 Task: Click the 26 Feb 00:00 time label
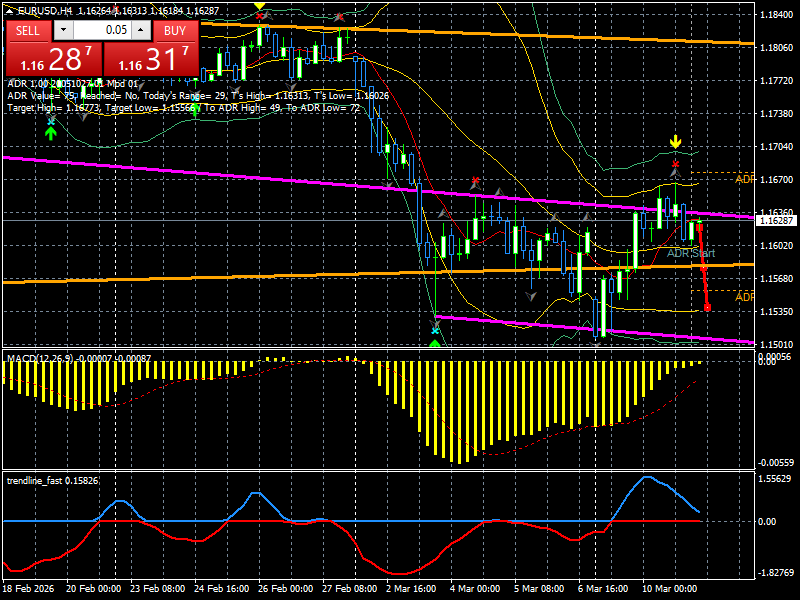pos(285,588)
